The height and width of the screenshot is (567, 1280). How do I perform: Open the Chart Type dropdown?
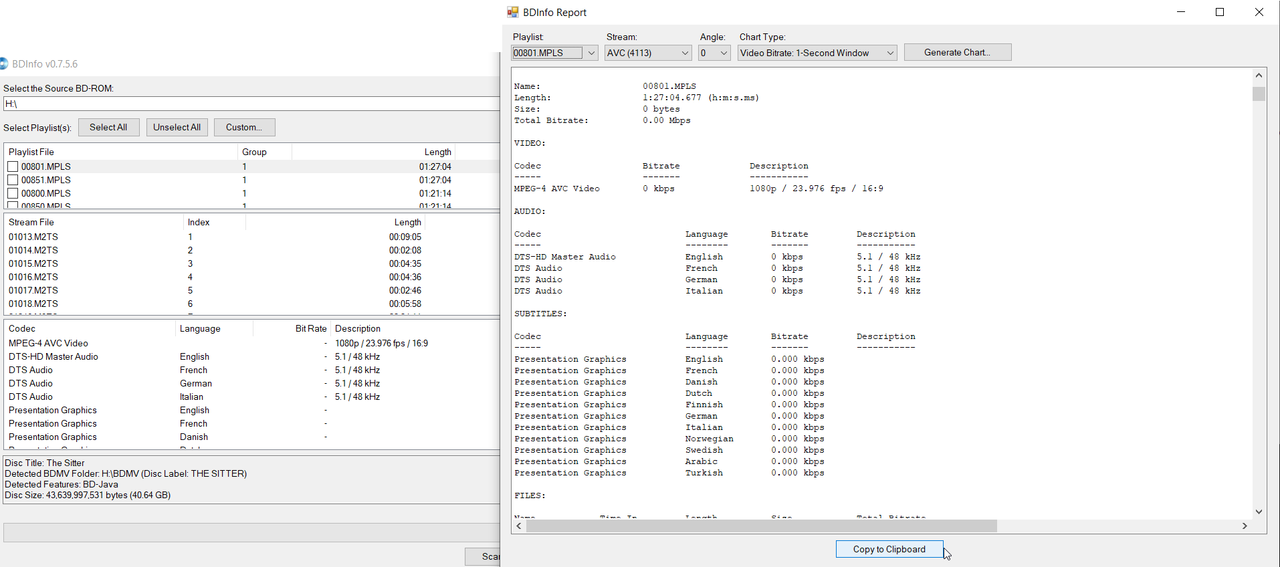(817, 53)
